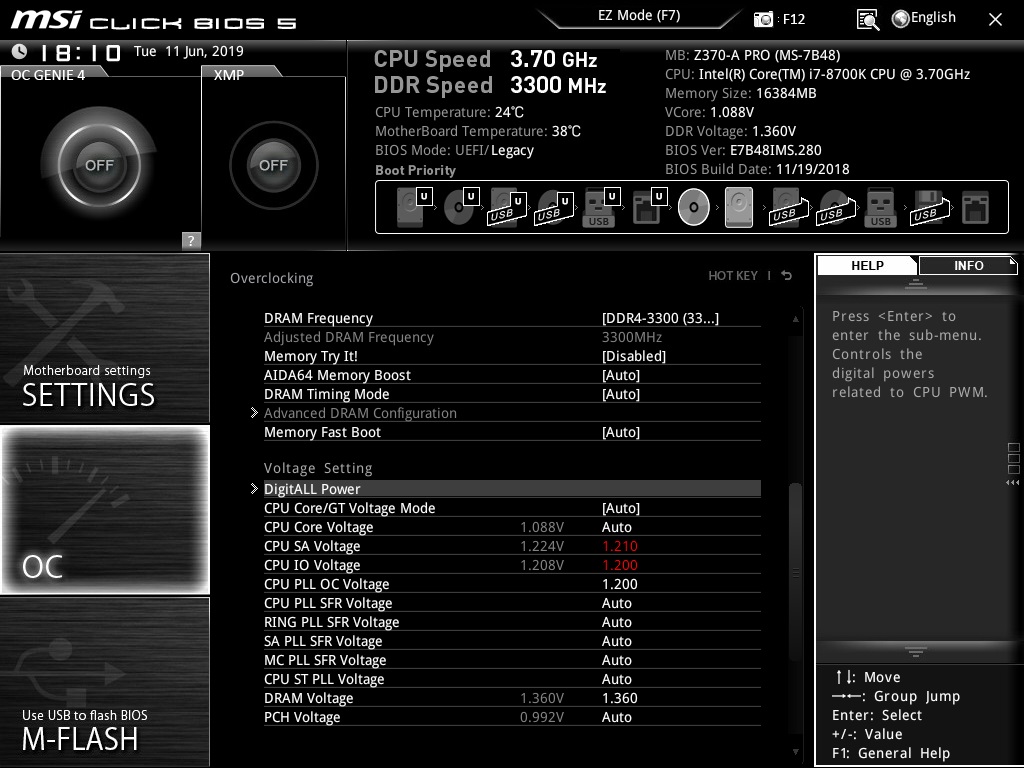
Task: Click the Adjusted DRAM Frequency 3300MHz row
Action: click(x=512, y=337)
